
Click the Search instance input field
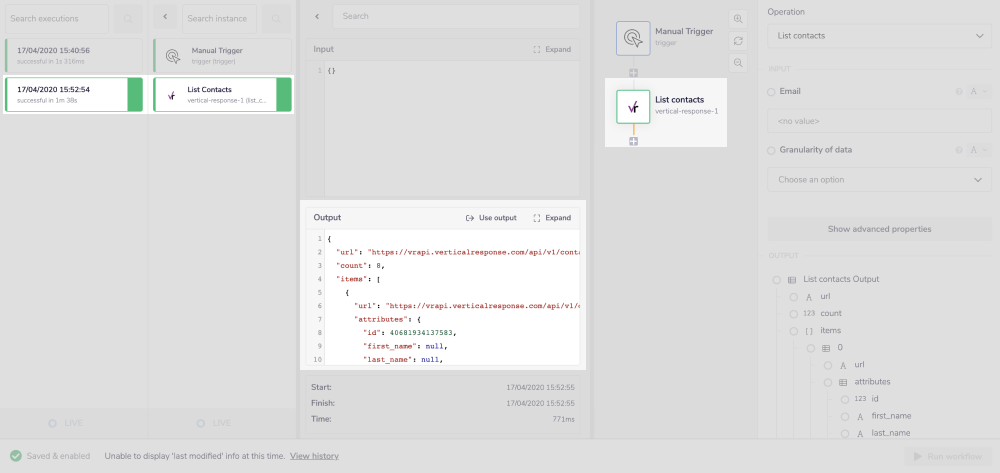click(219, 18)
